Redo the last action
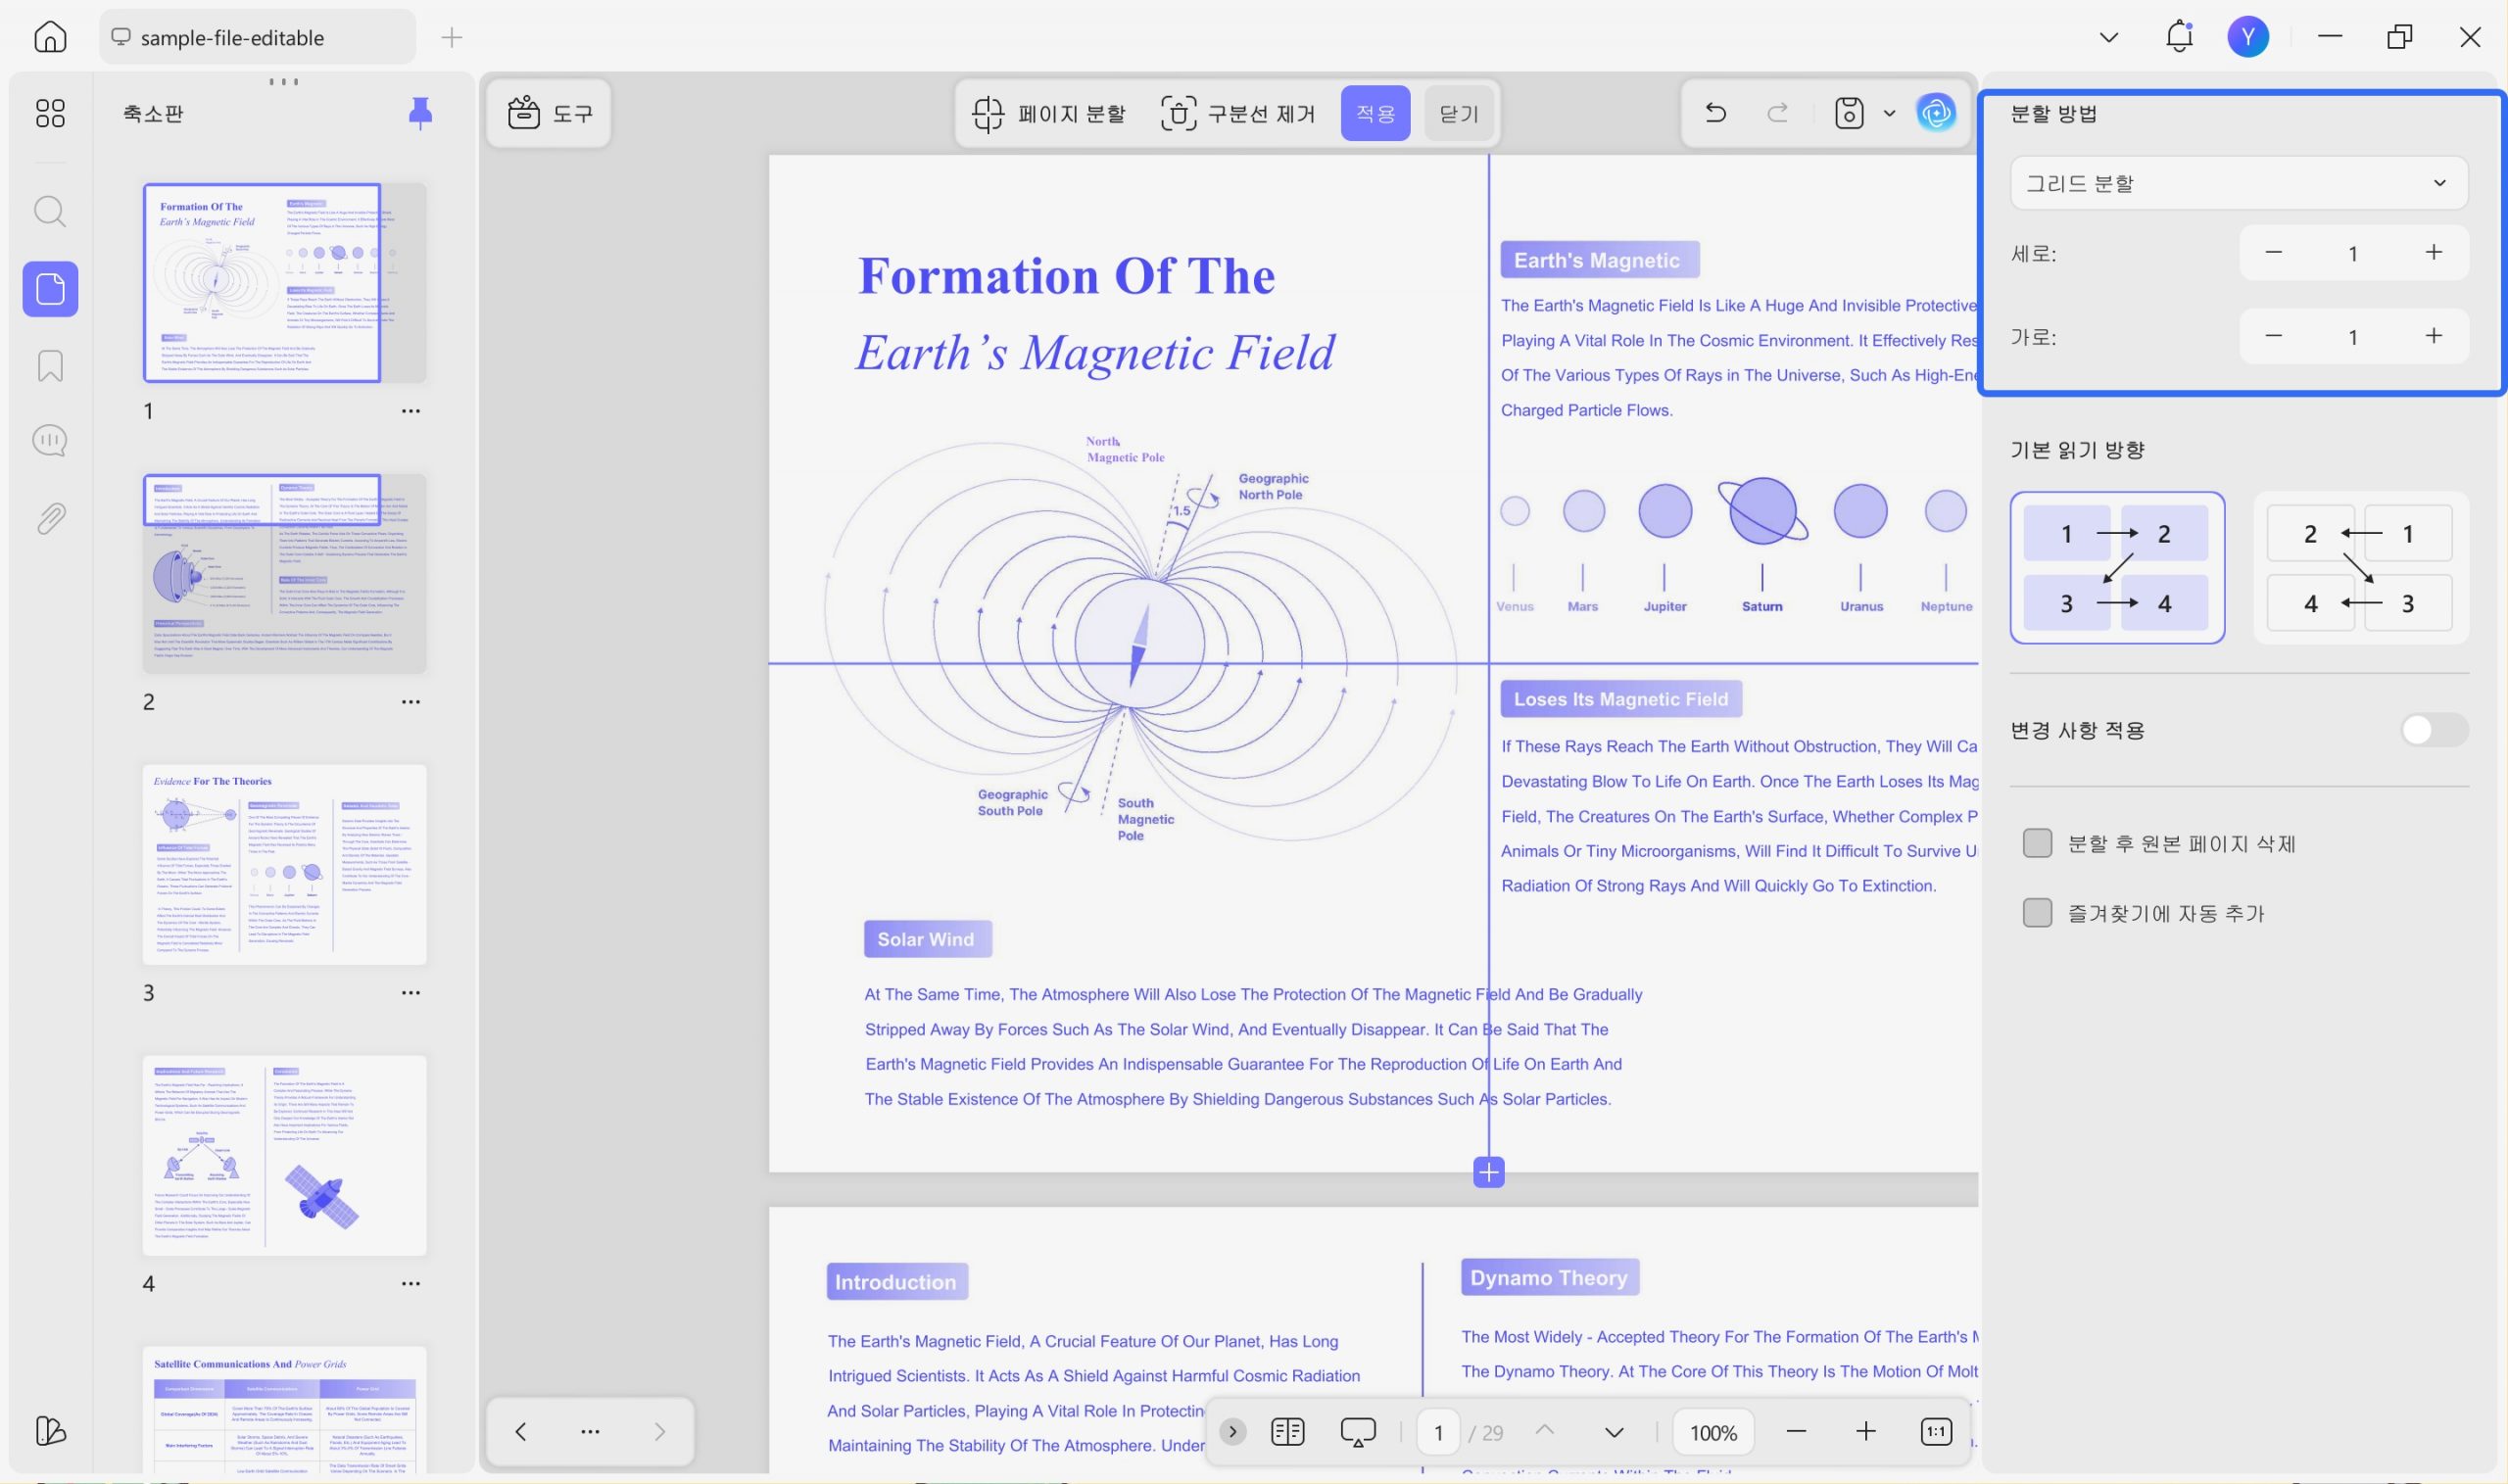Screen dimensions: 2508x1484 click(x=1777, y=113)
